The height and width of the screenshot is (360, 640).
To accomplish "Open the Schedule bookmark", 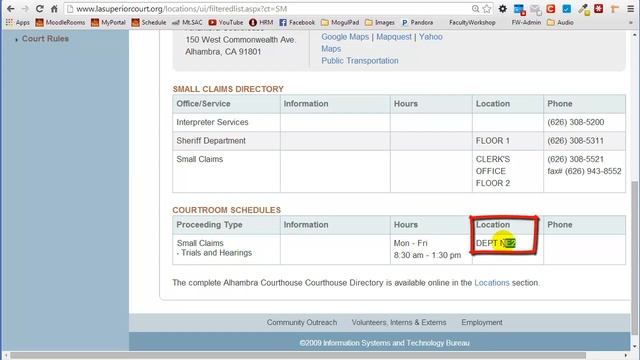I will coord(149,22).
